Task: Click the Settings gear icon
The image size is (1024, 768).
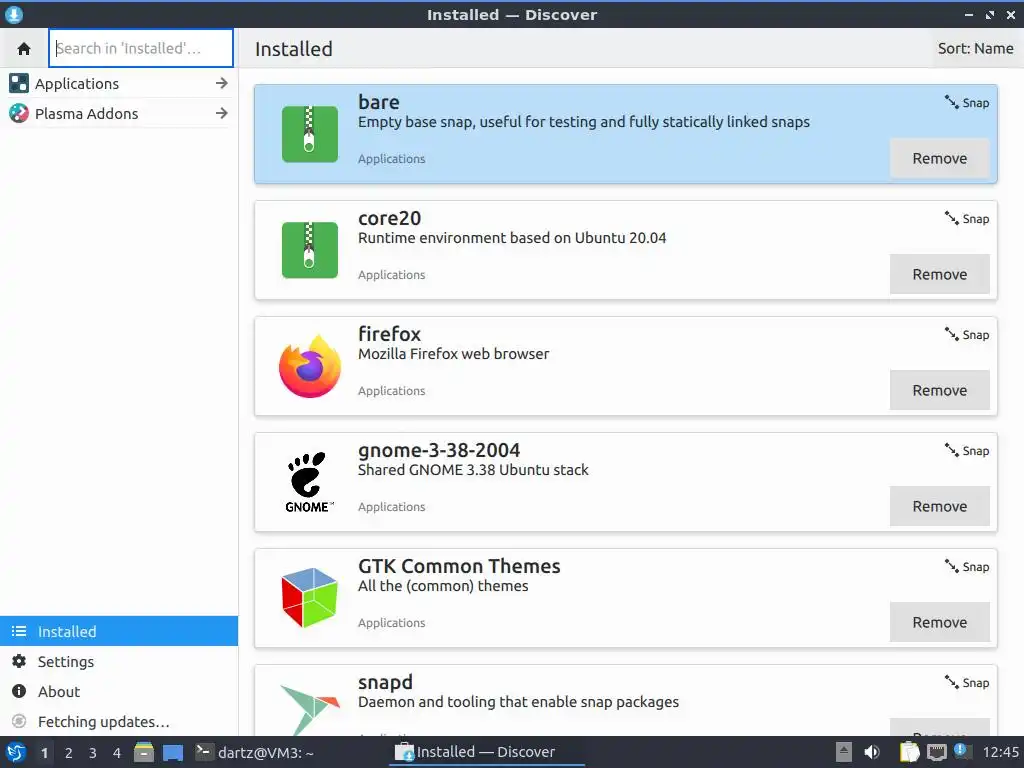Action: (19, 661)
